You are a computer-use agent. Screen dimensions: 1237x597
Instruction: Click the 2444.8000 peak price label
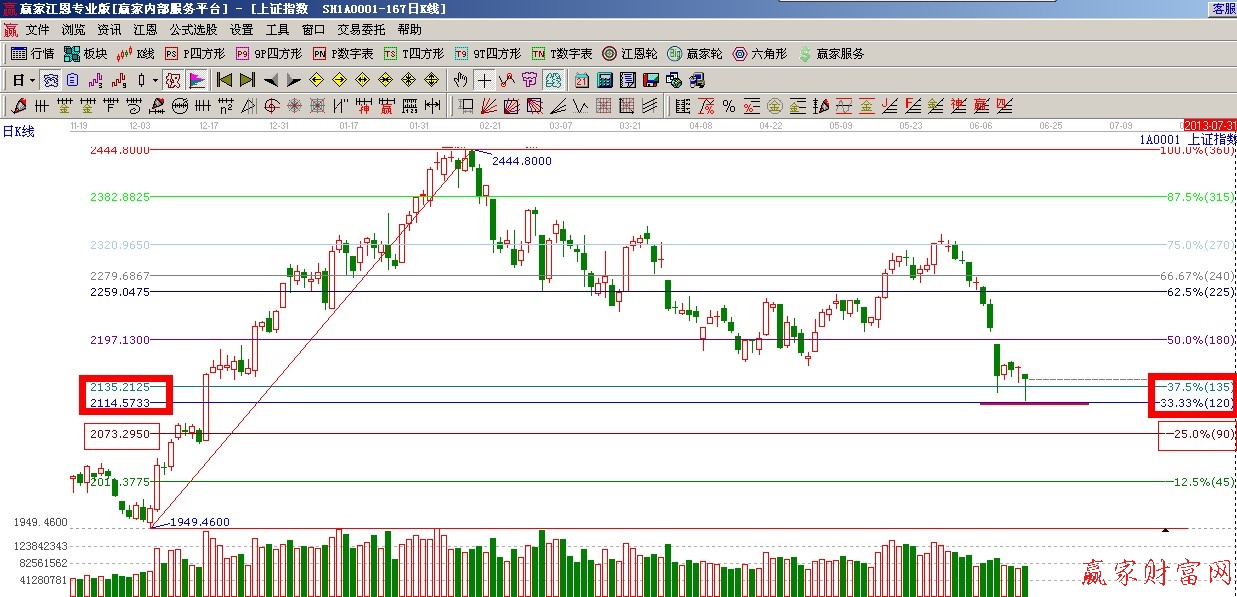click(x=521, y=161)
